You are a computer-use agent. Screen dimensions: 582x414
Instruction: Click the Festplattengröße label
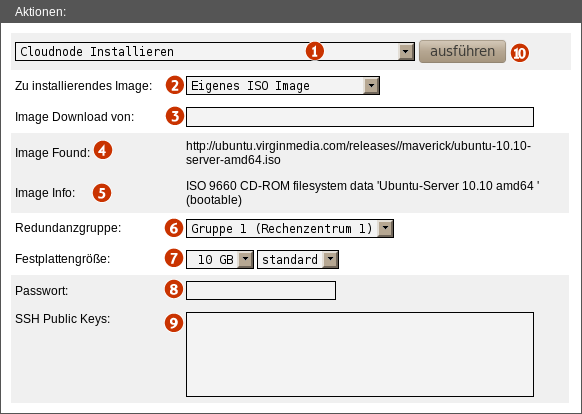pos(62,259)
